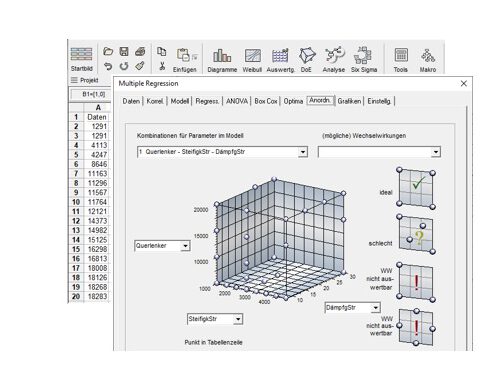The image size is (482, 368).
Task: Click the Diagramme chart icon
Action: click(x=222, y=56)
